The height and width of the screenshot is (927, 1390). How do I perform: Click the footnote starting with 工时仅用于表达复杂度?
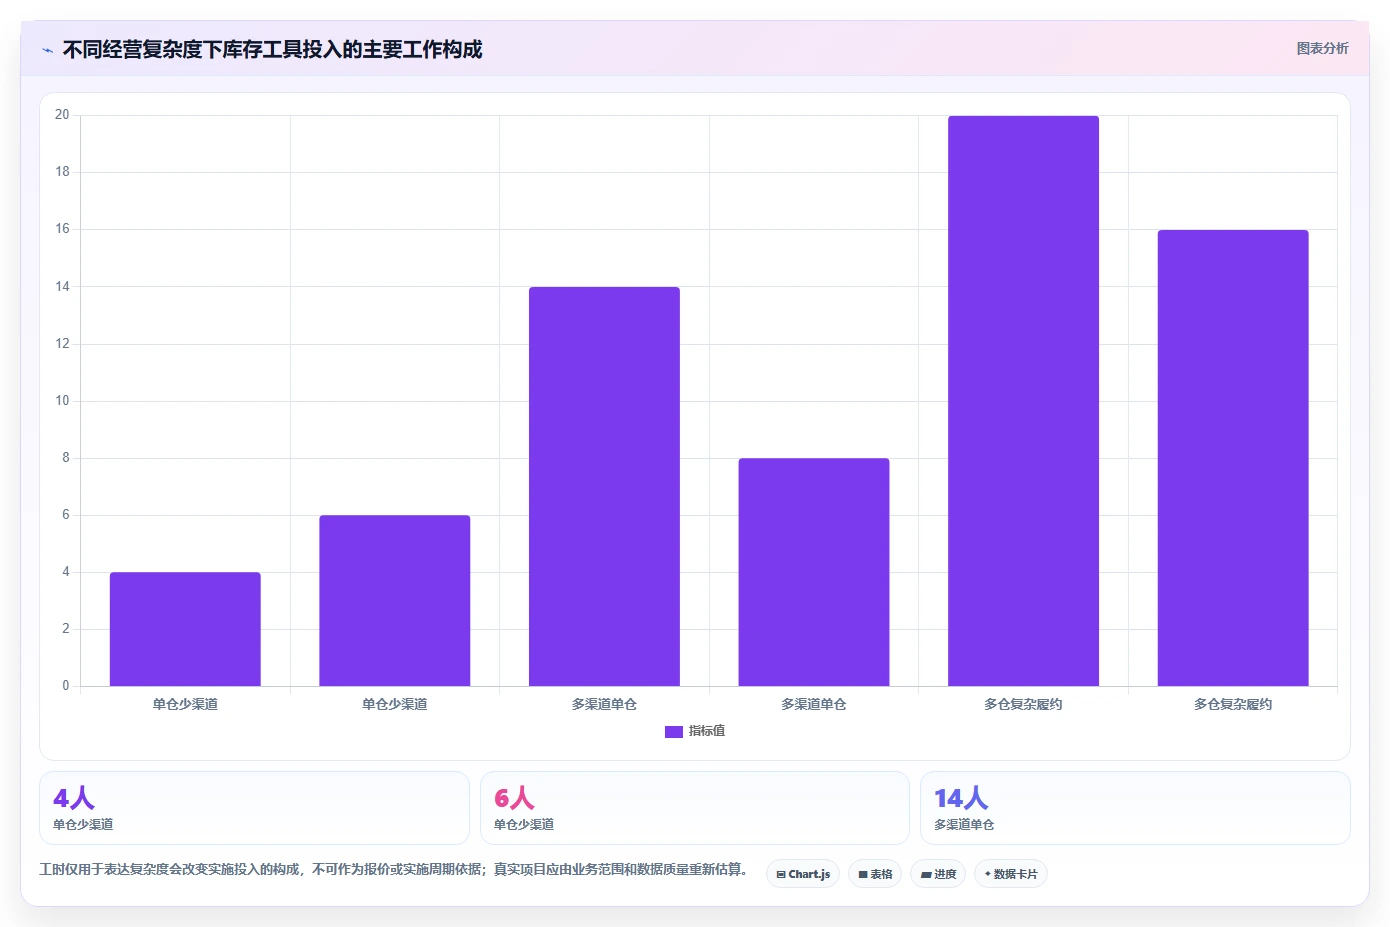click(x=393, y=869)
